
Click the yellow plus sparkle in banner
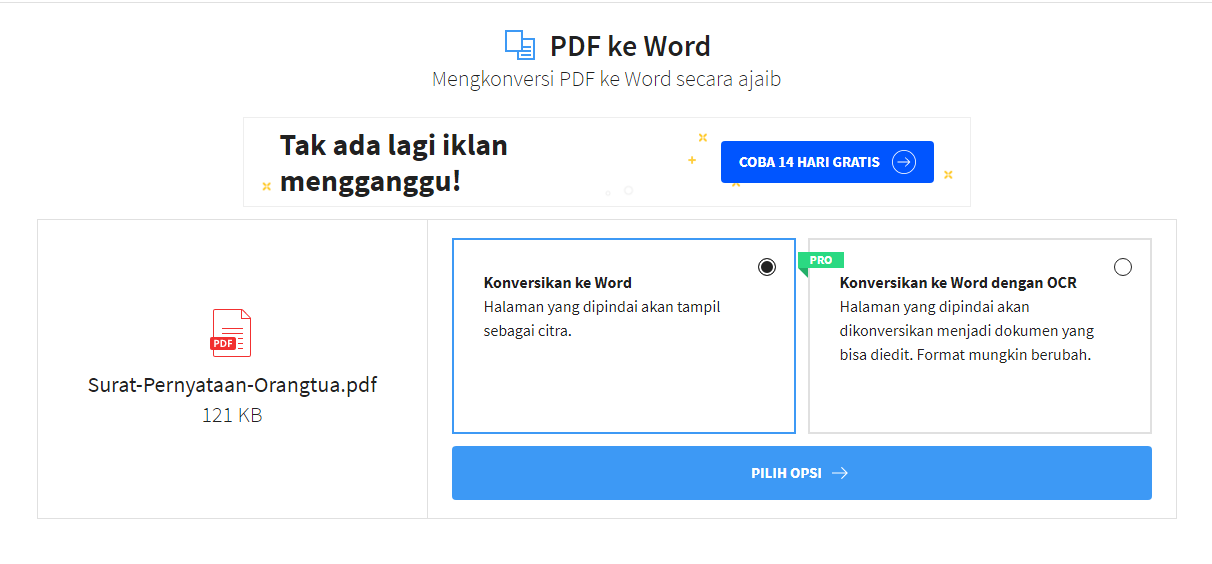pos(691,160)
